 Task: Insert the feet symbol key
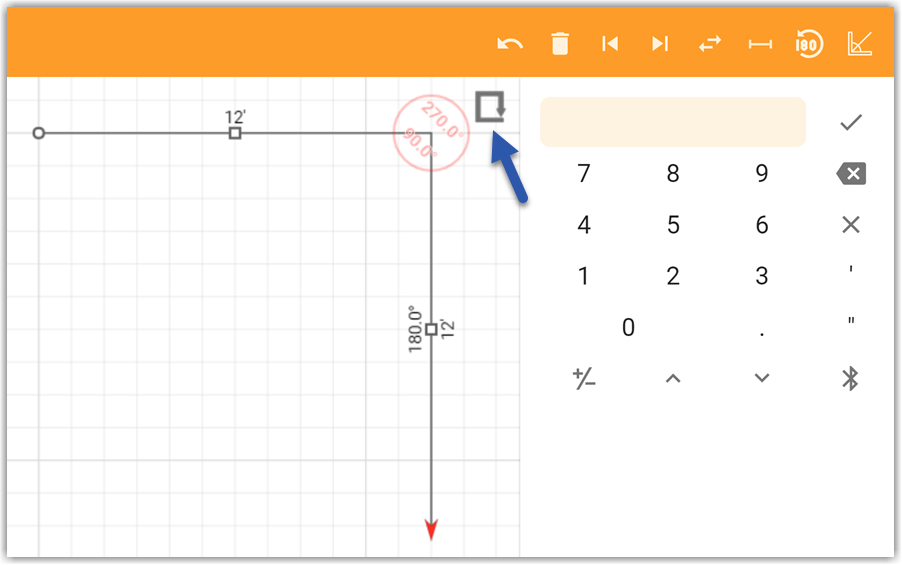tap(851, 269)
